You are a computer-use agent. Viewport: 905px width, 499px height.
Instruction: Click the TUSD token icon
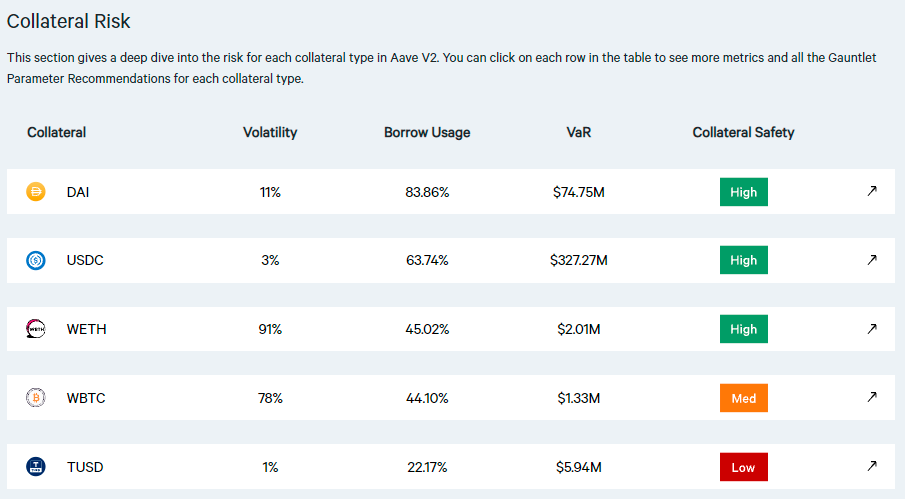(x=36, y=466)
